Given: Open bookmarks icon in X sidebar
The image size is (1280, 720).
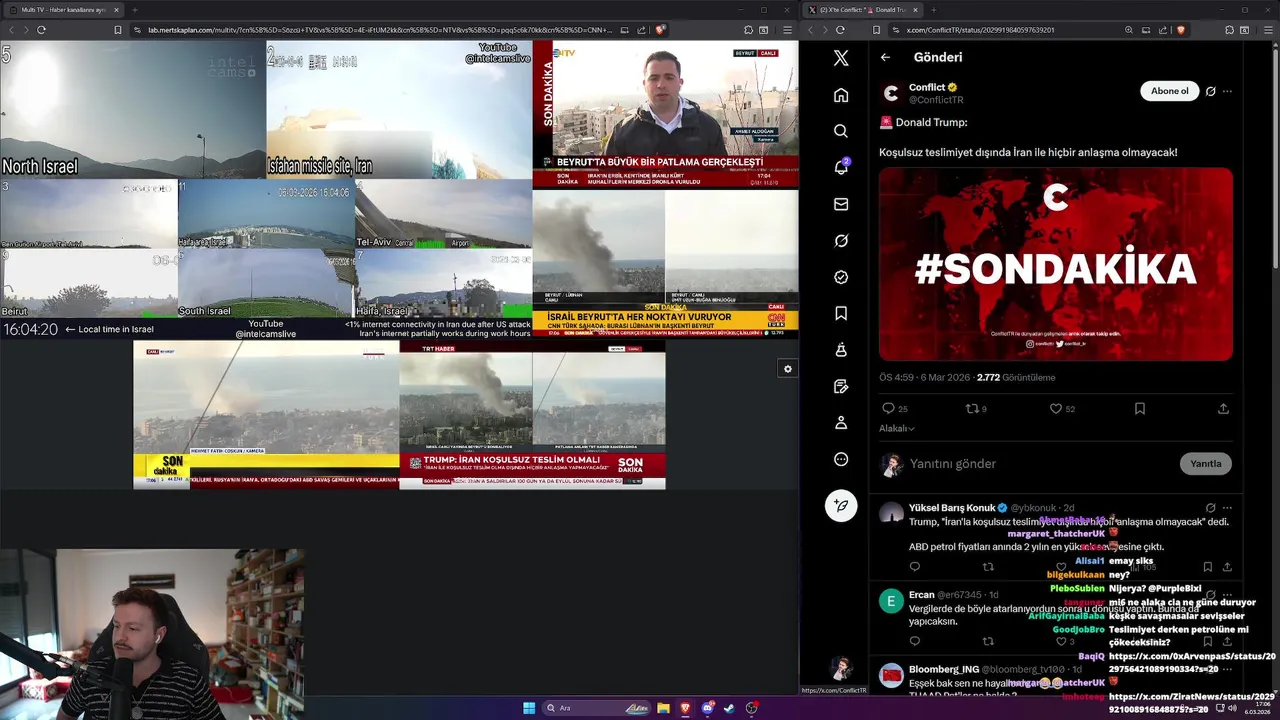Looking at the screenshot, I should tap(841, 313).
